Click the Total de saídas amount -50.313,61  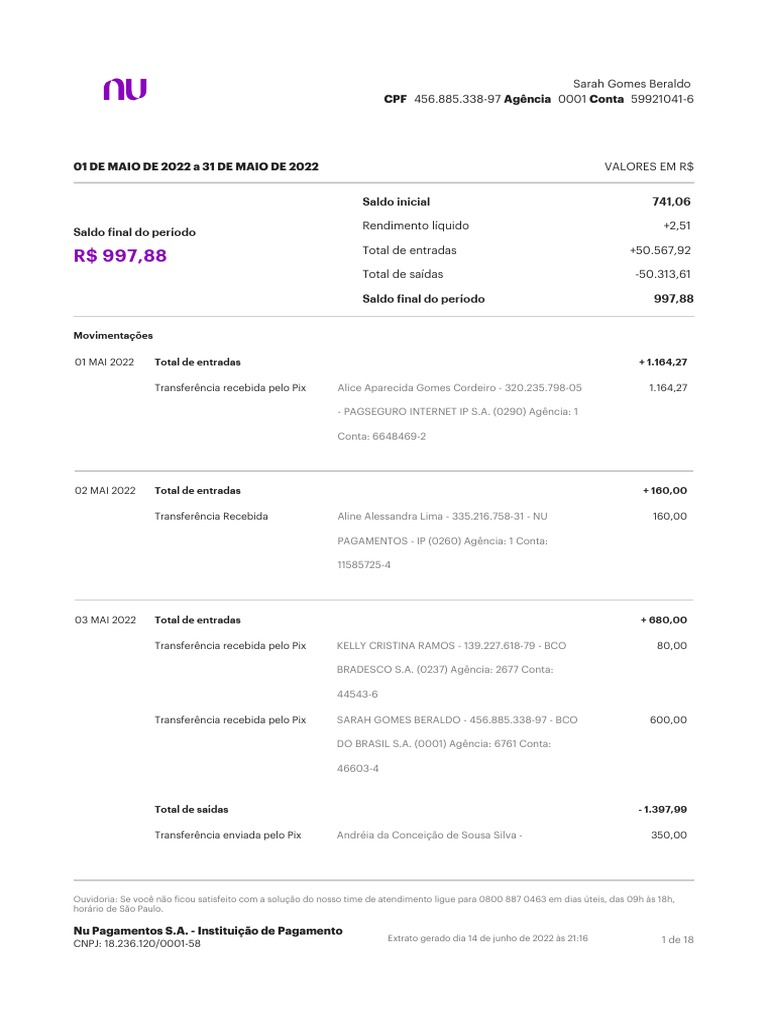pos(663,274)
